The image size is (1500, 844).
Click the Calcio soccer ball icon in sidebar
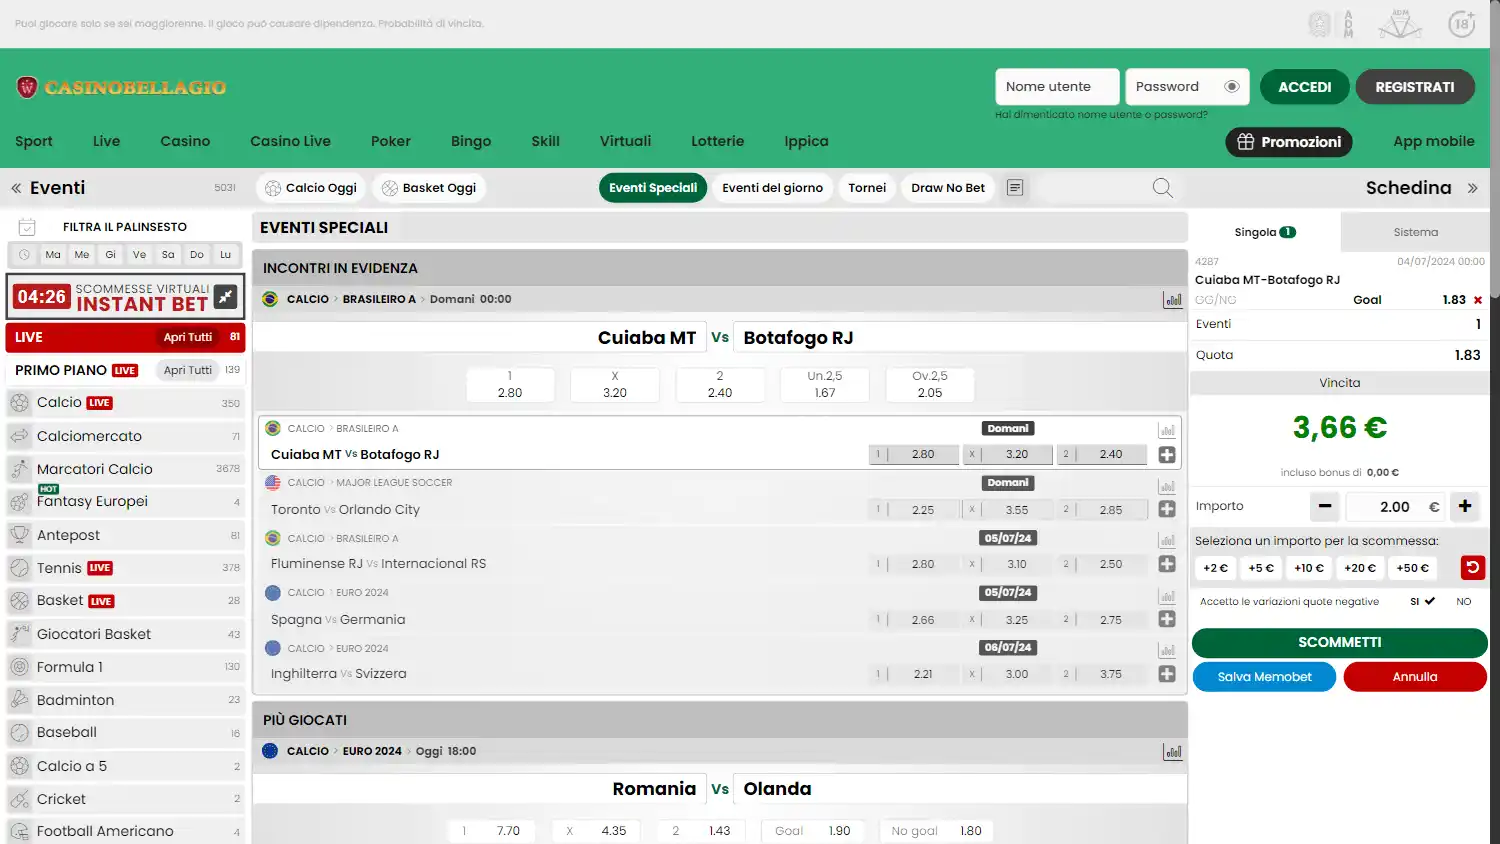point(19,403)
